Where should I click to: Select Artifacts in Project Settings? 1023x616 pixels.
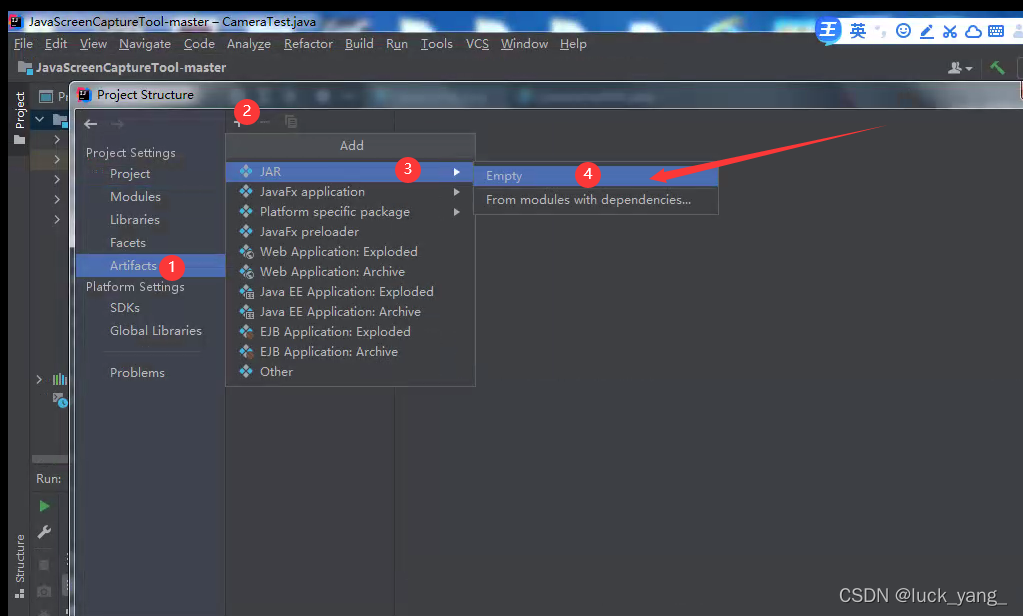pyautogui.click(x=151, y=266)
